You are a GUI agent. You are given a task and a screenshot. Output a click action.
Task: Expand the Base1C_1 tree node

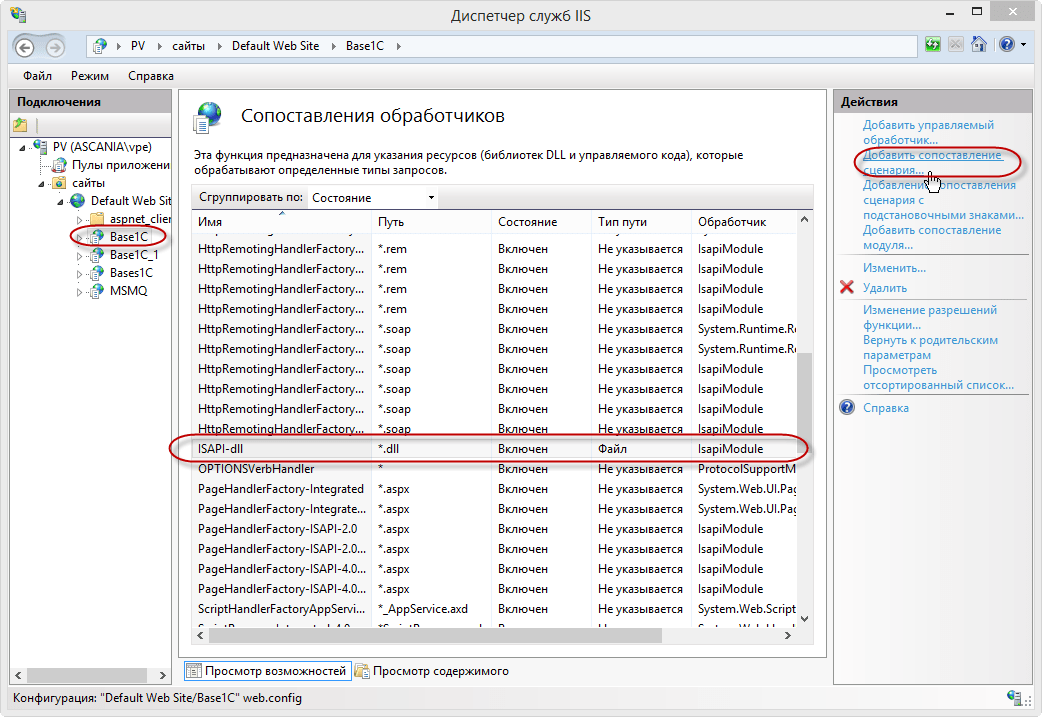pos(80,255)
